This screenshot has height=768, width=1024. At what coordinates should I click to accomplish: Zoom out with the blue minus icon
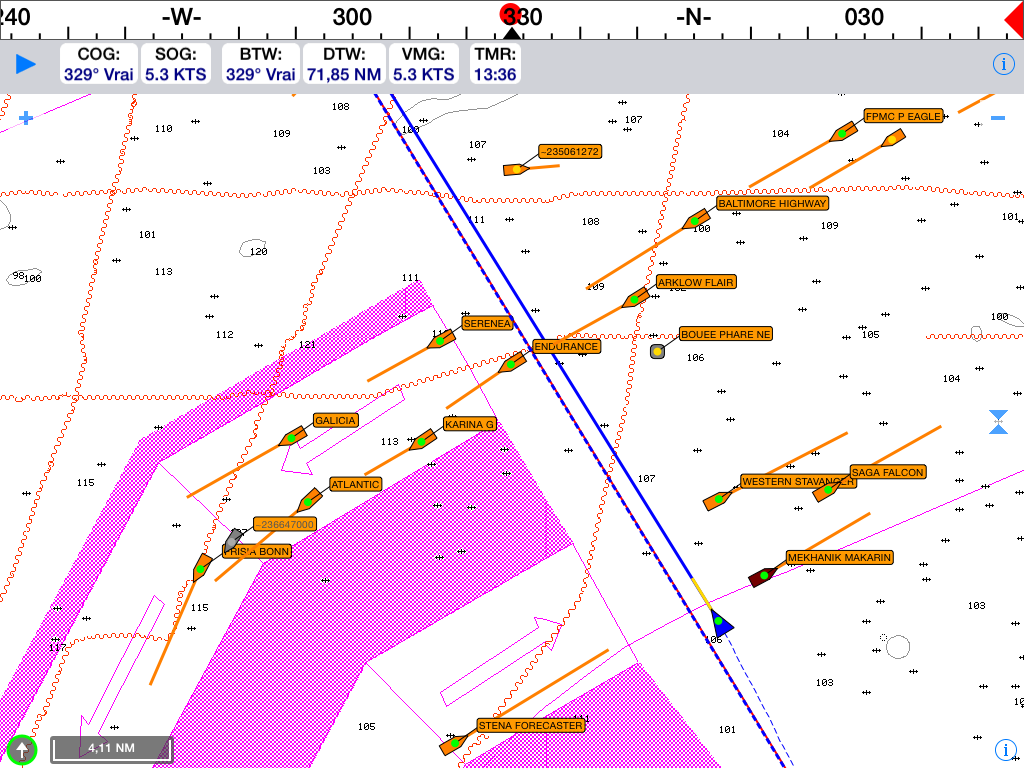[997, 118]
